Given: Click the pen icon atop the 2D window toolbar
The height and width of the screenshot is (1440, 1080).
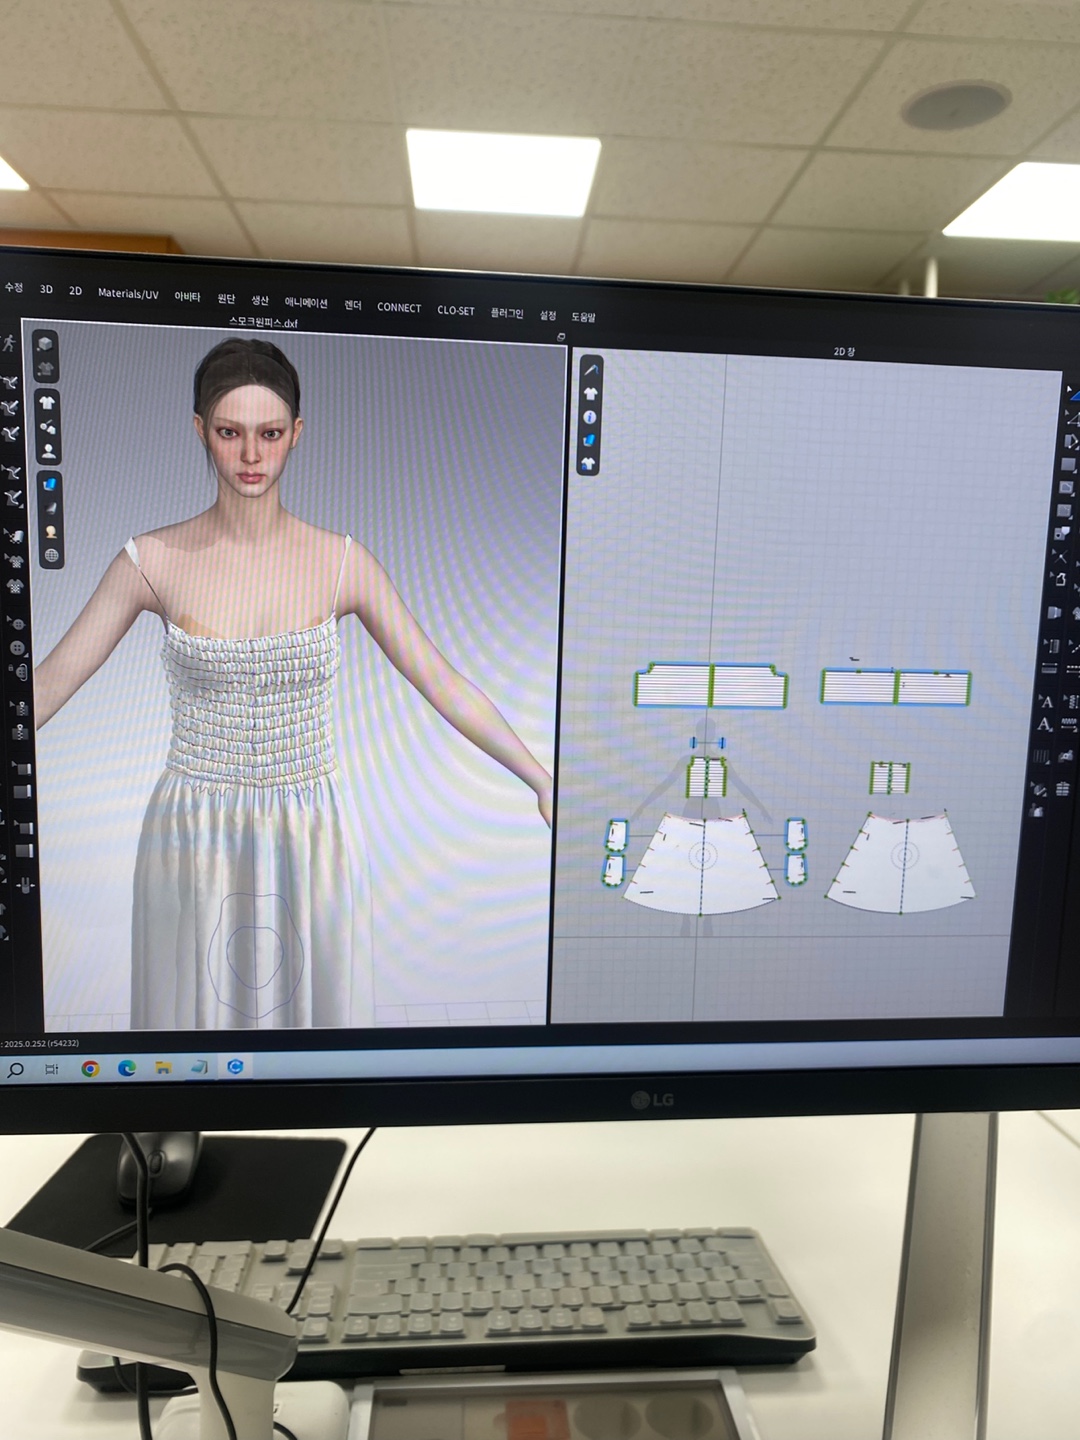Looking at the screenshot, I should coord(590,369).
